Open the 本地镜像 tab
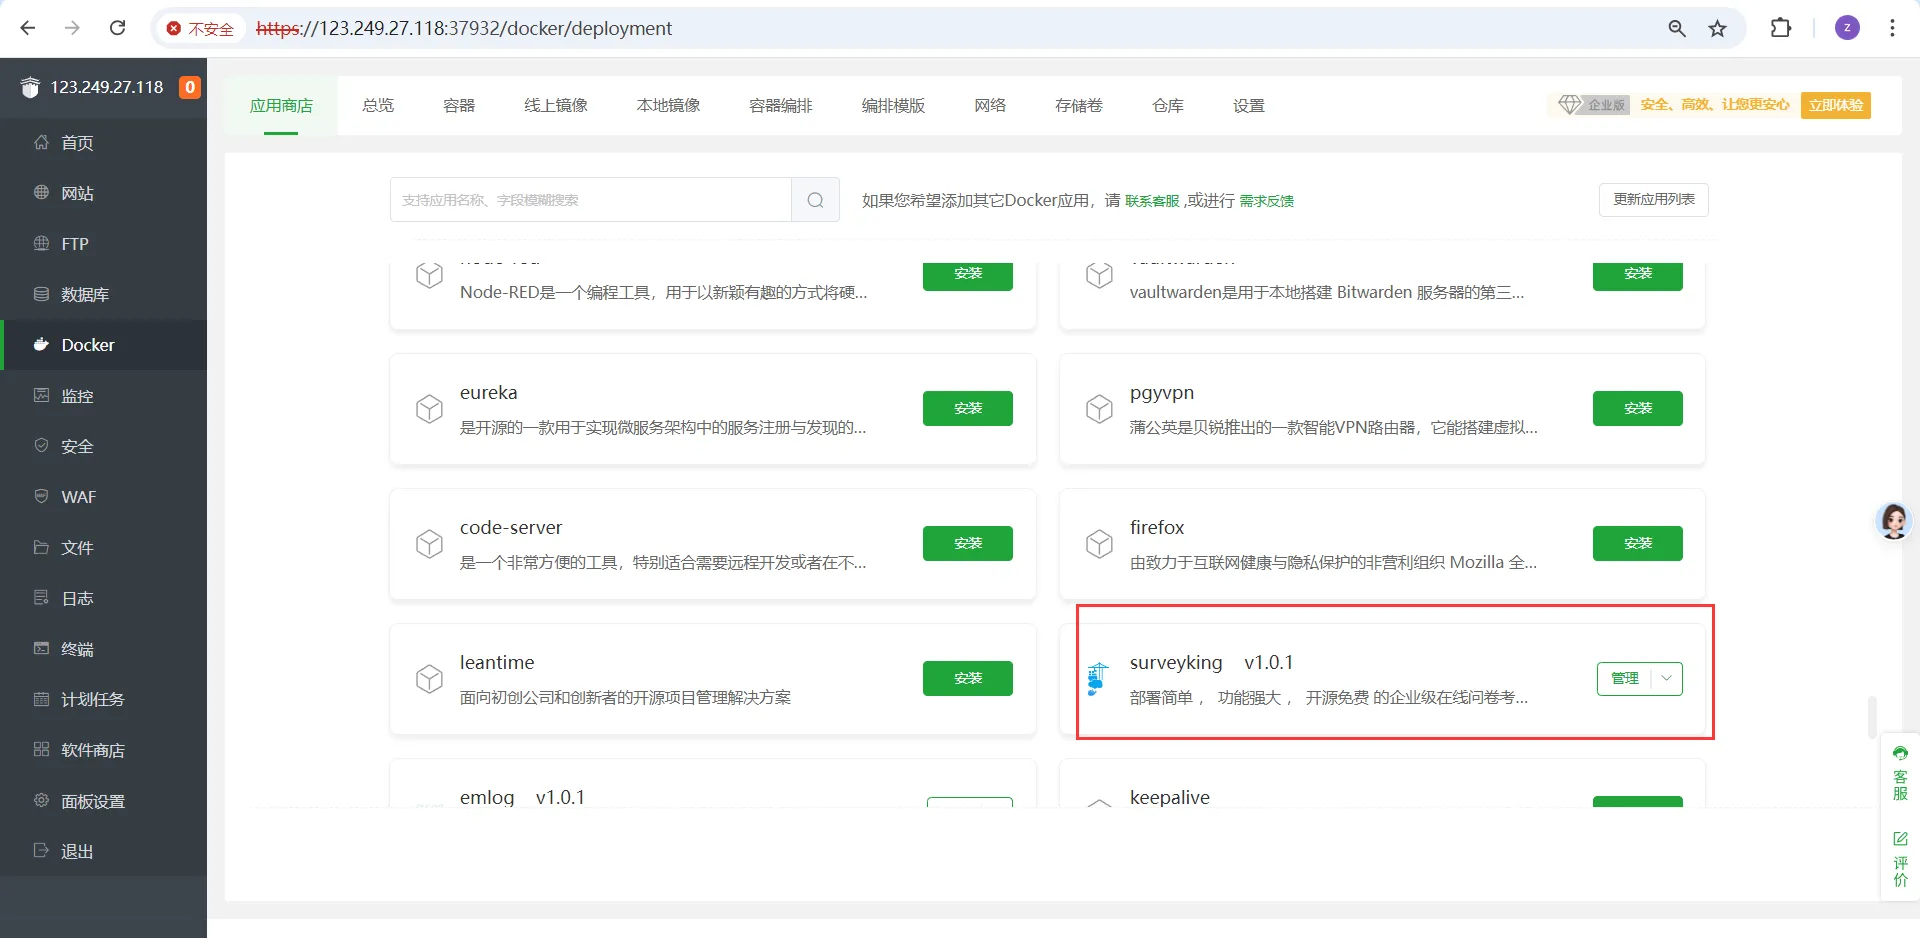This screenshot has width=1920, height=938. tap(668, 106)
